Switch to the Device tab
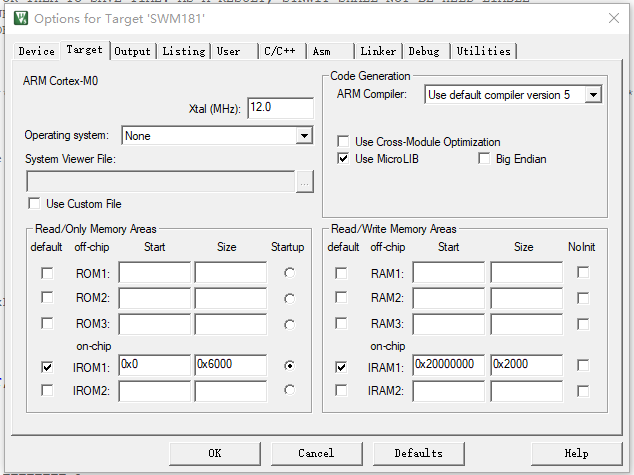 [36, 51]
